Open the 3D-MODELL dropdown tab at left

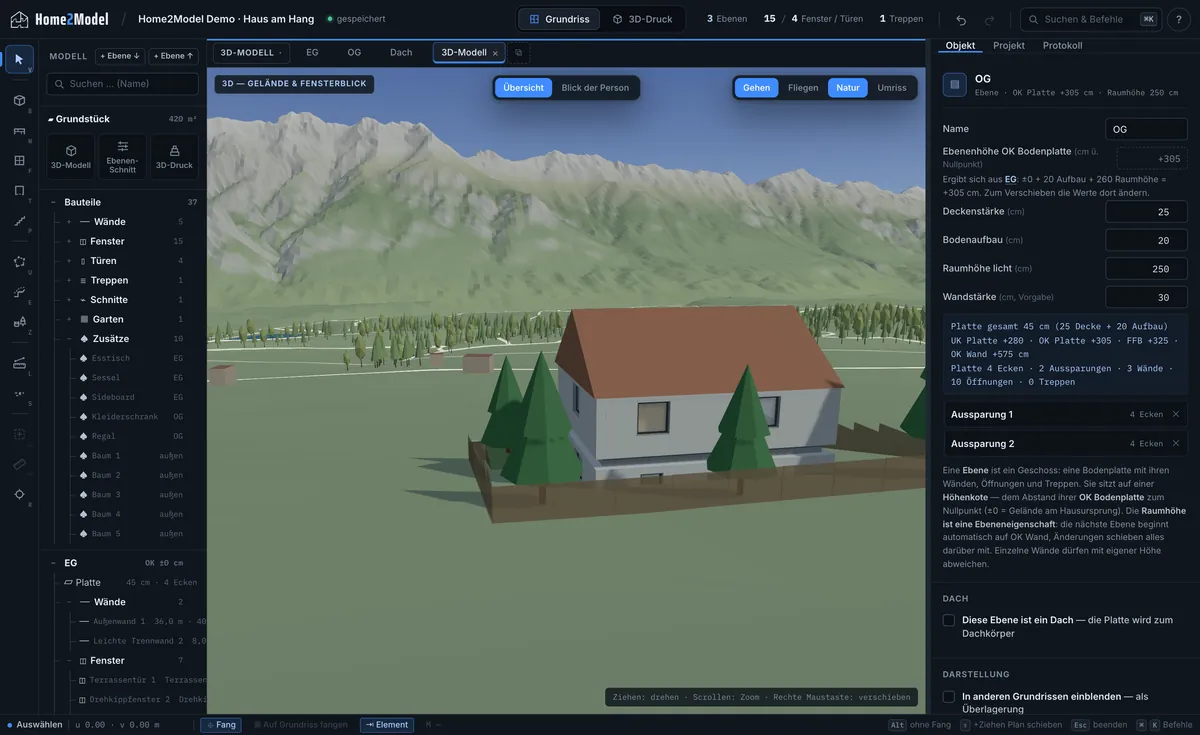(x=251, y=52)
